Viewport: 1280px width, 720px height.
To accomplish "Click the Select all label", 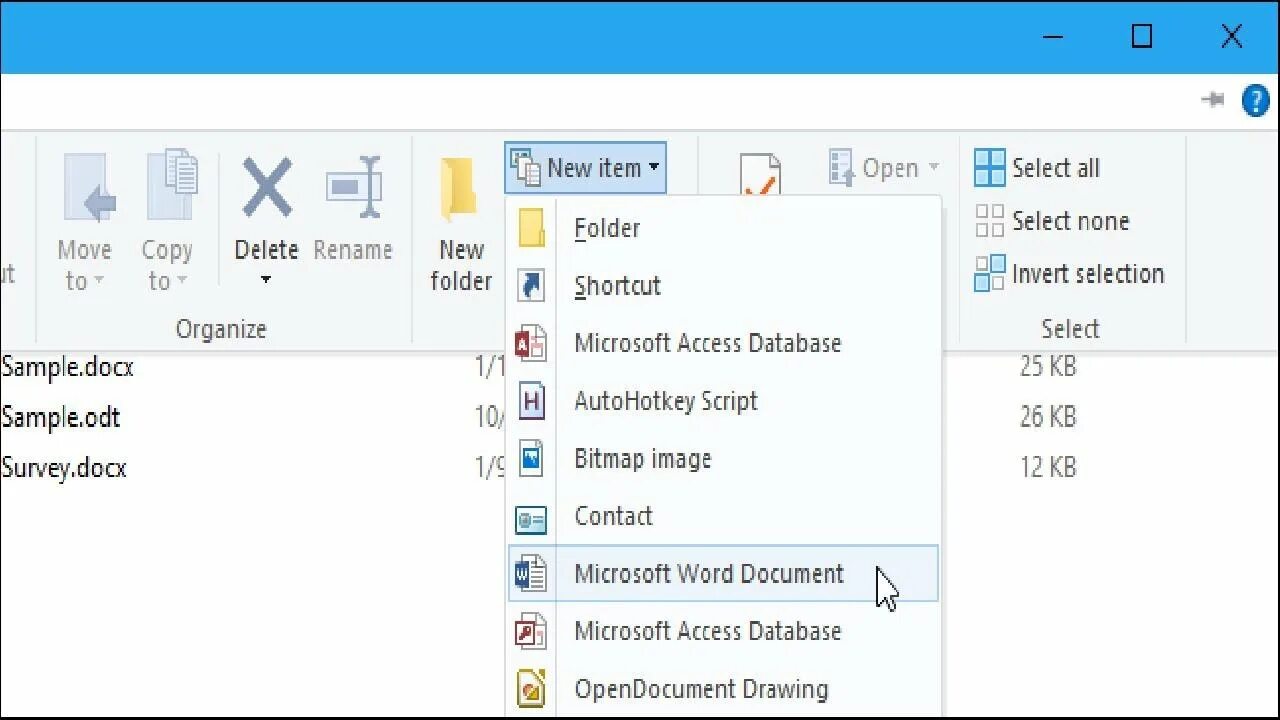I will click(1056, 168).
